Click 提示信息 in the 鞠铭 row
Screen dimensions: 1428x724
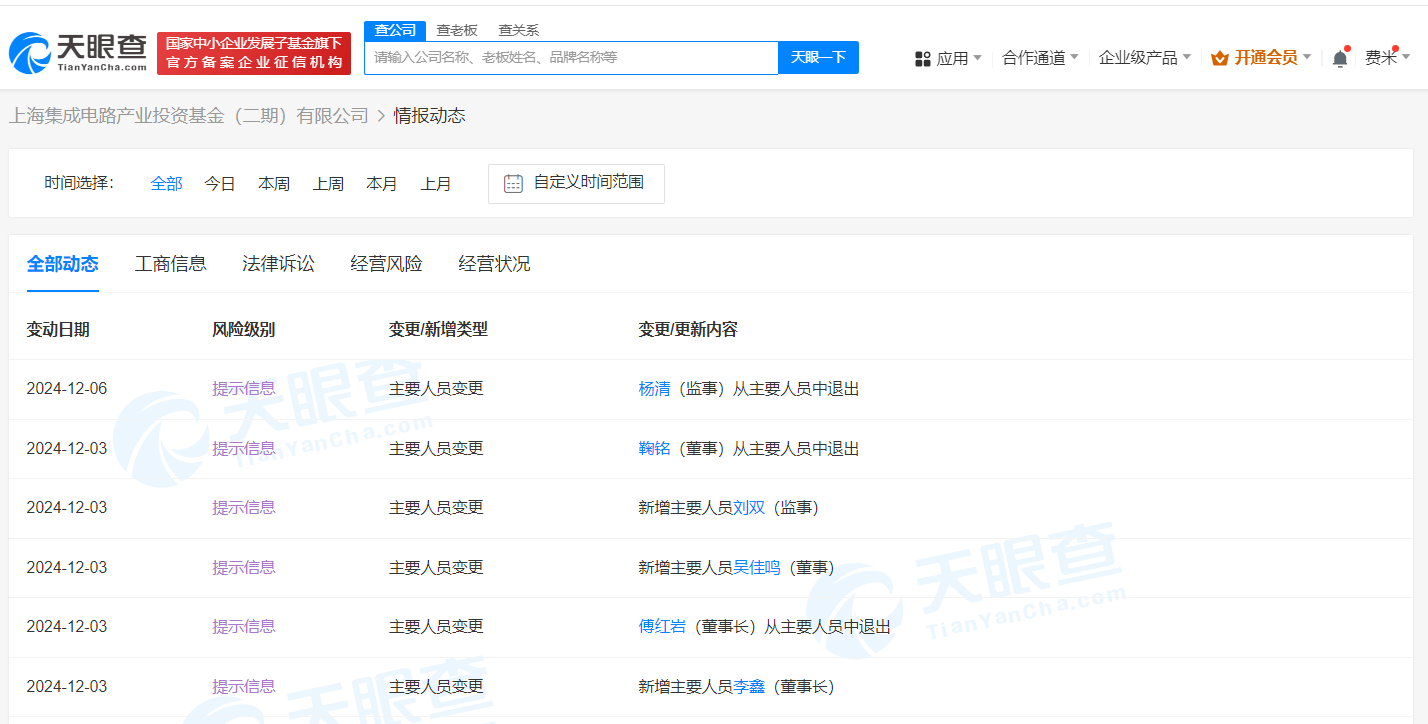(244, 449)
